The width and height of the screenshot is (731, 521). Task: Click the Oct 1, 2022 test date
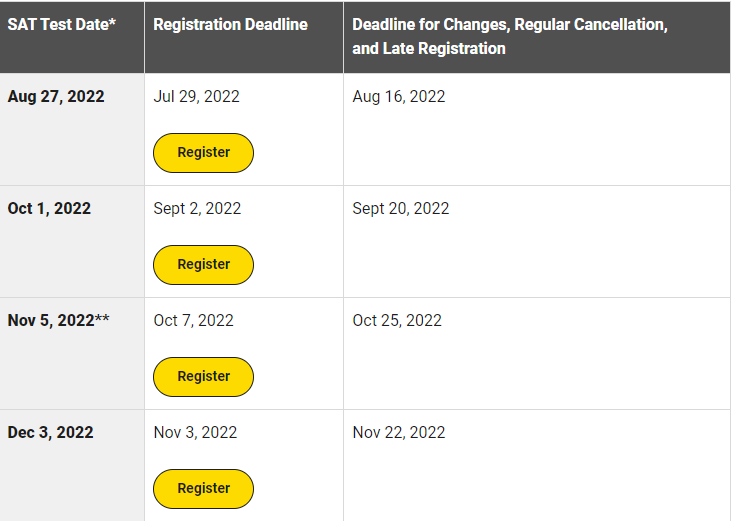49,209
